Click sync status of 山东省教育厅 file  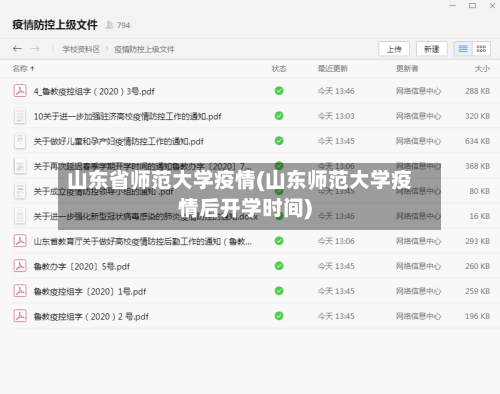tap(279, 241)
